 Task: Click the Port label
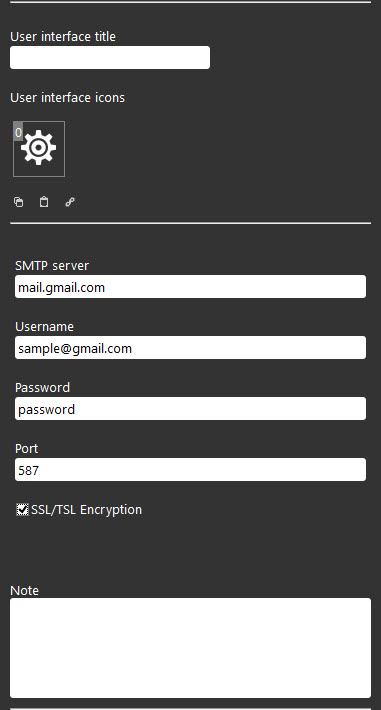(27, 449)
